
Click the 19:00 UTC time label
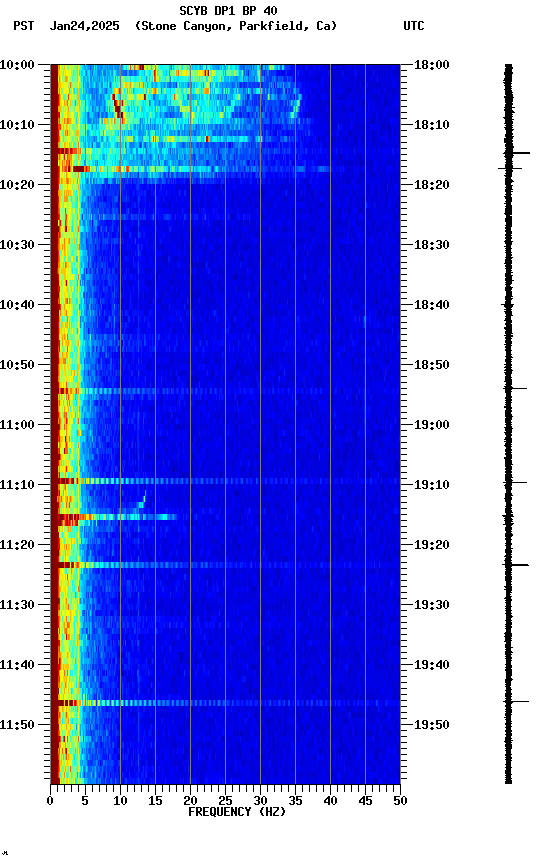(432, 425)
